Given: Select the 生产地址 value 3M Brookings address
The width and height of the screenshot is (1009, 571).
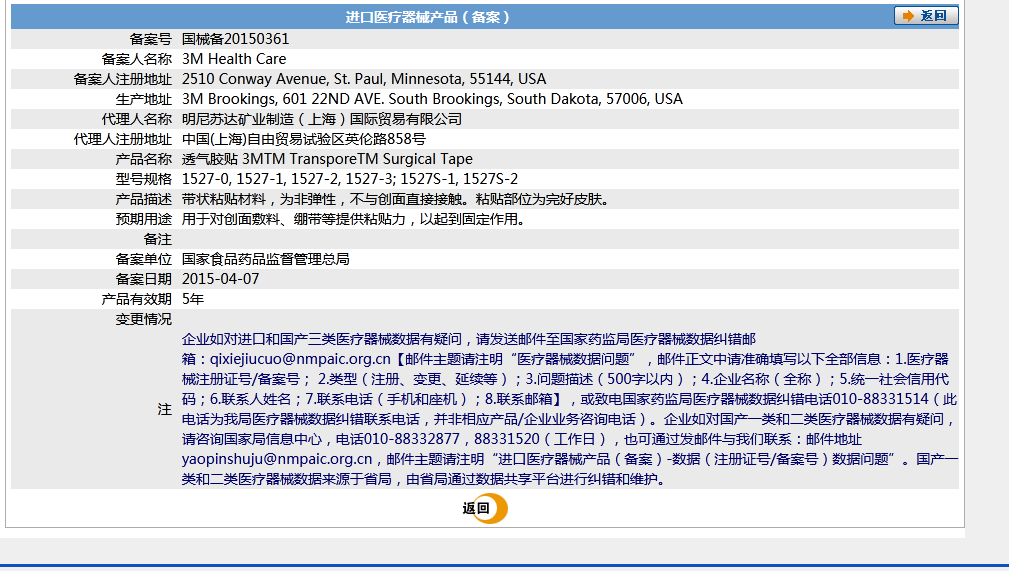Looking at the screenshot, I should [x=432, y=99].
